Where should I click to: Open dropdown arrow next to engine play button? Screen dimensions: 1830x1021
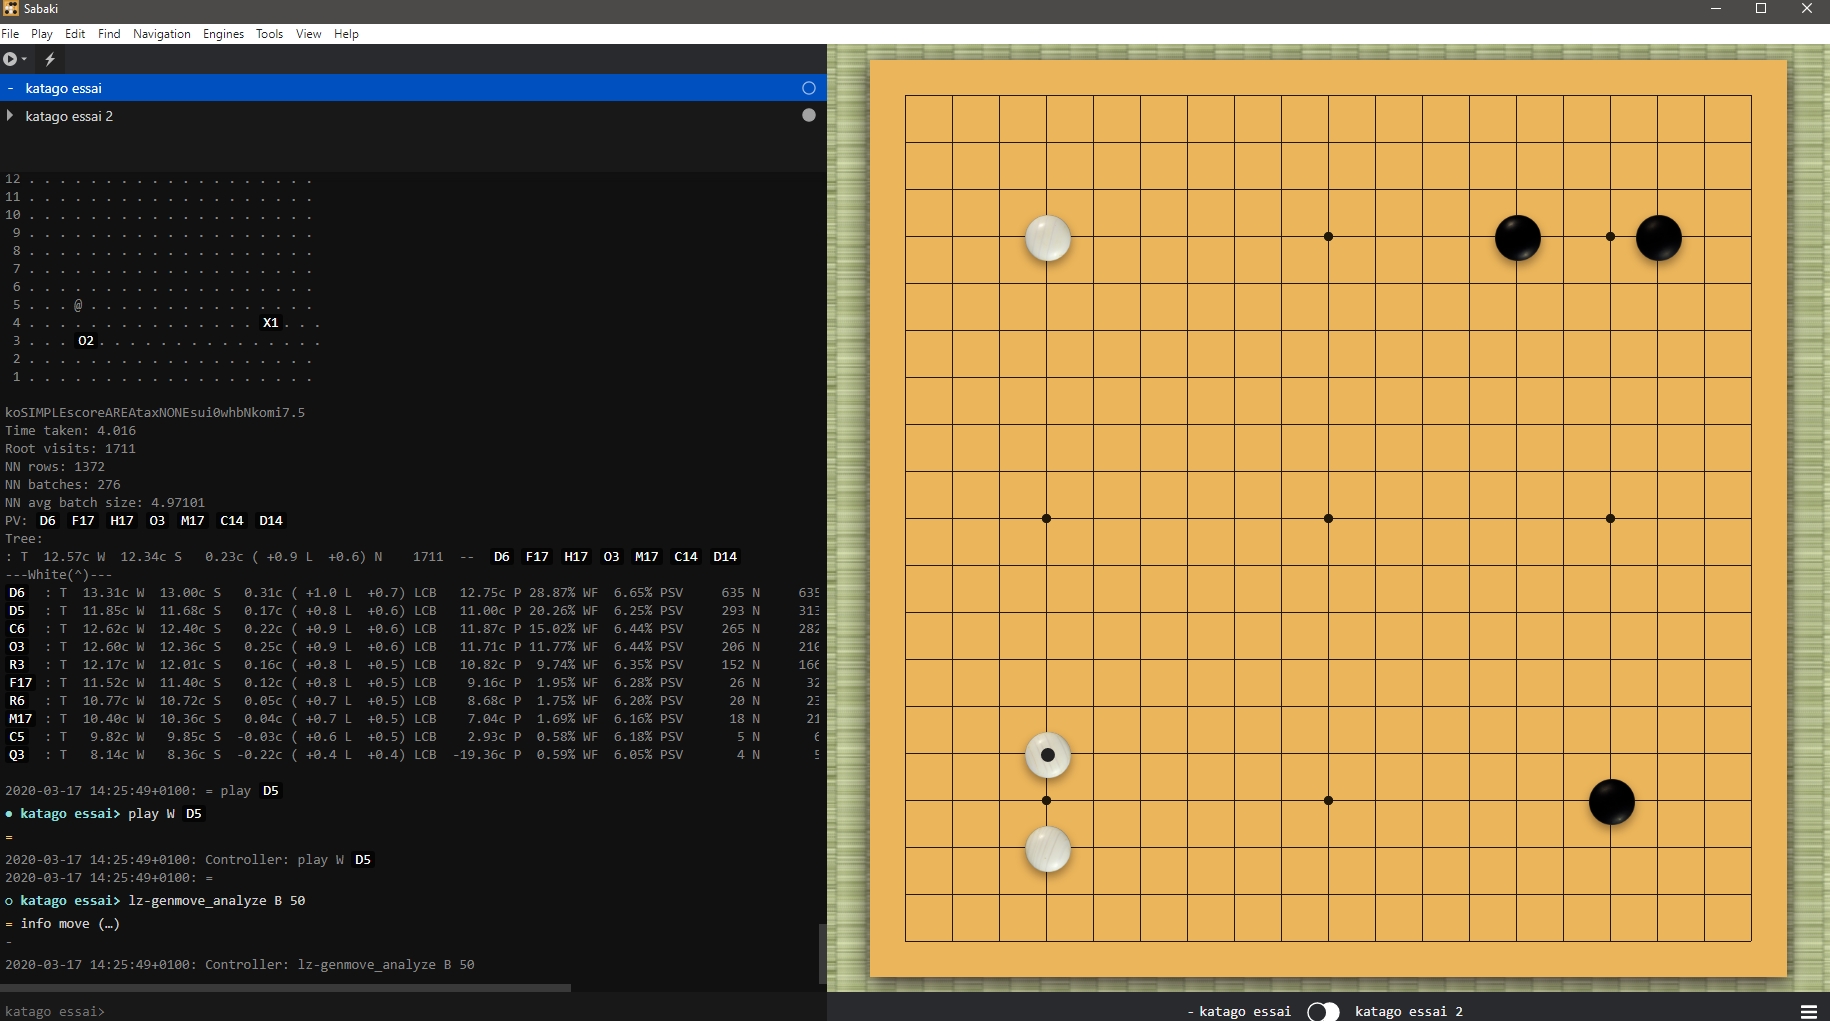pyautogui.click(x=24, y=59)
